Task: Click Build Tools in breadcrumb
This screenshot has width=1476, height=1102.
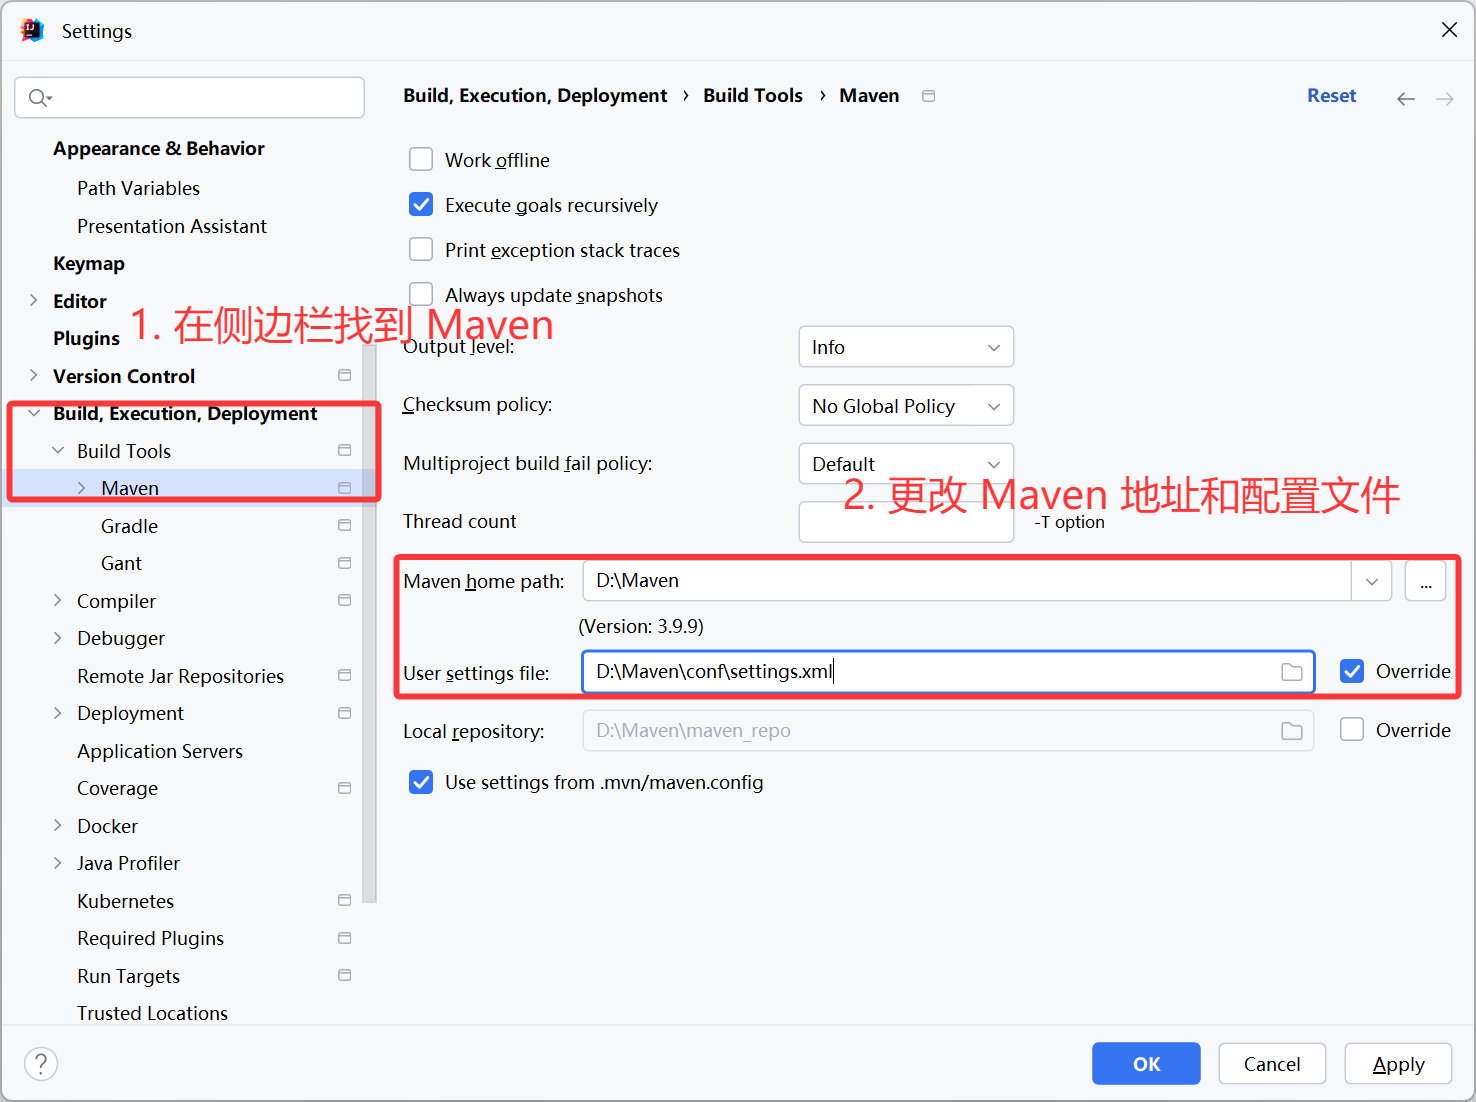Action: pos(753,95)
